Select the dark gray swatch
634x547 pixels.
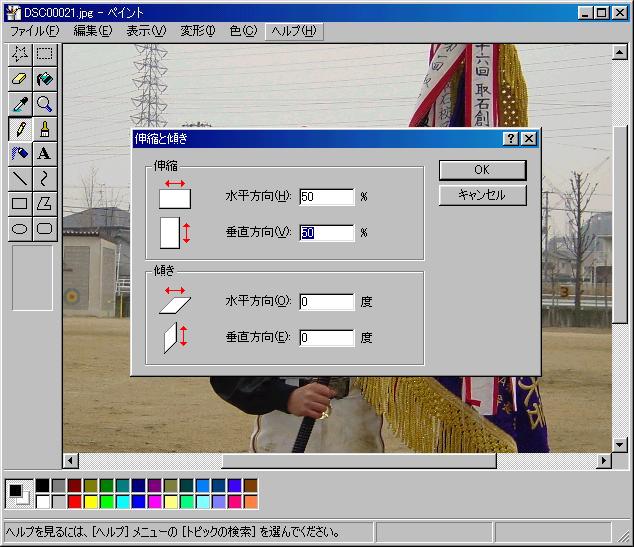pyautogui.click(x=59, y=486)
